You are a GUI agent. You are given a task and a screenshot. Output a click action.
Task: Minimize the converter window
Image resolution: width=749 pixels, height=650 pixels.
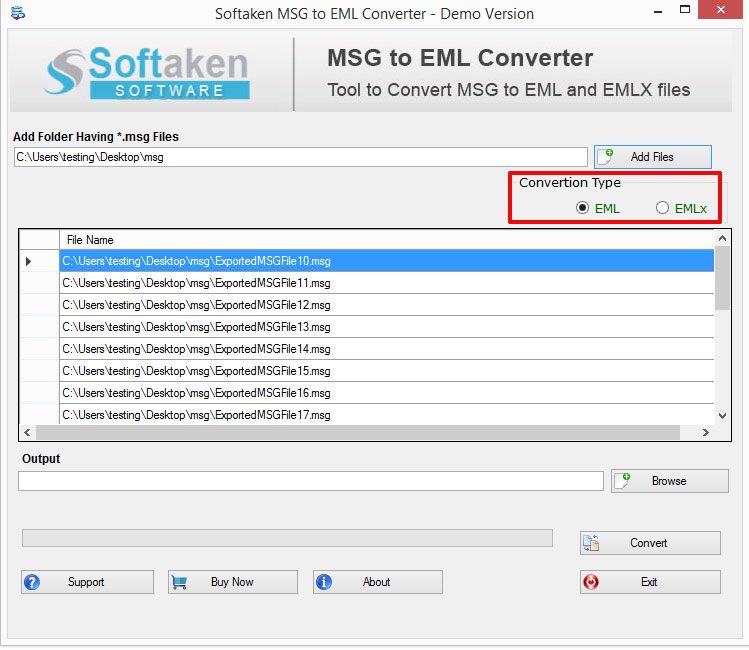pos(658,11)
